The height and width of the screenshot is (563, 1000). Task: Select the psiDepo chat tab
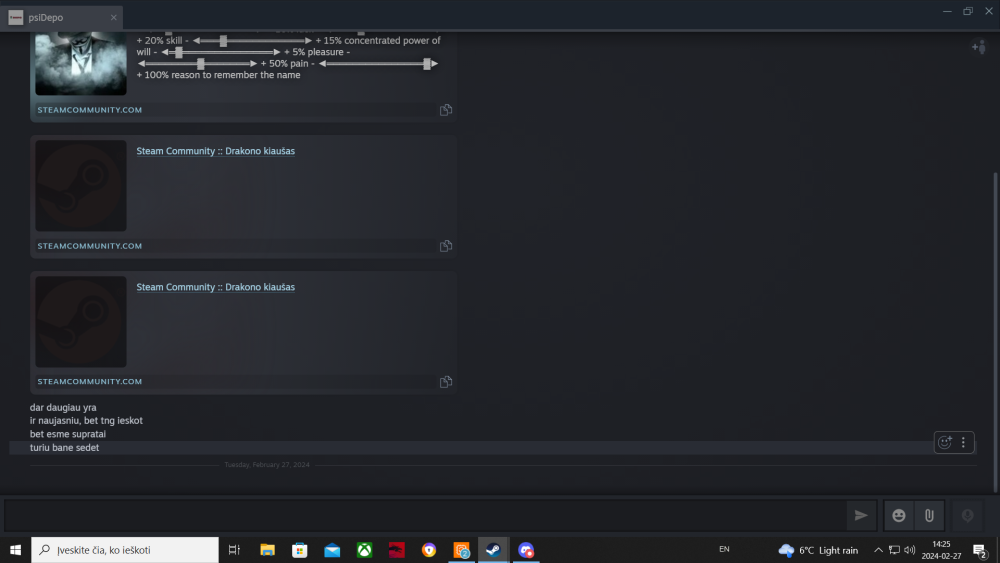click(x=62, y=17)
